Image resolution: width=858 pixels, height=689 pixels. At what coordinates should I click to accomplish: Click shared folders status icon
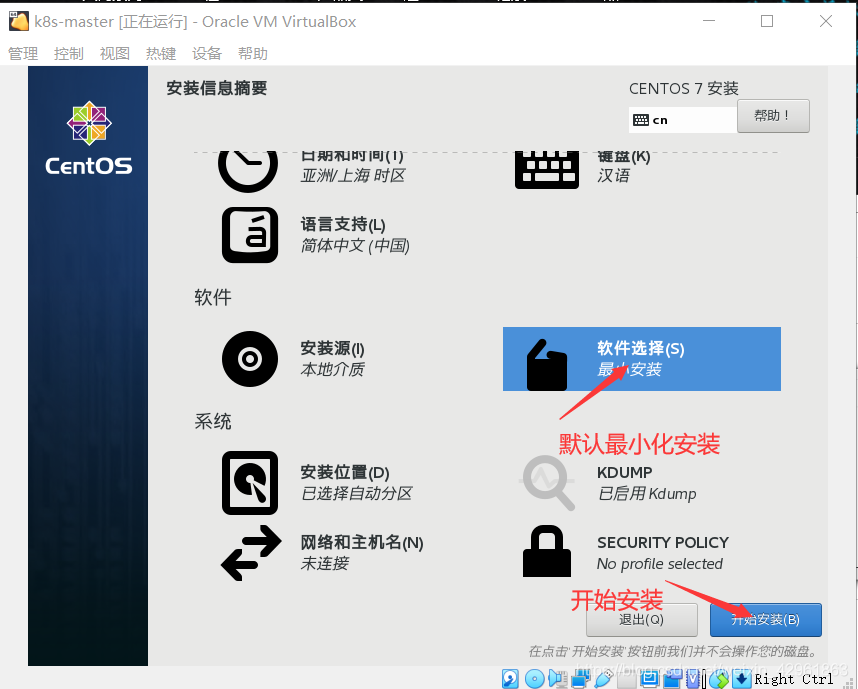click(x=627, y=679)
